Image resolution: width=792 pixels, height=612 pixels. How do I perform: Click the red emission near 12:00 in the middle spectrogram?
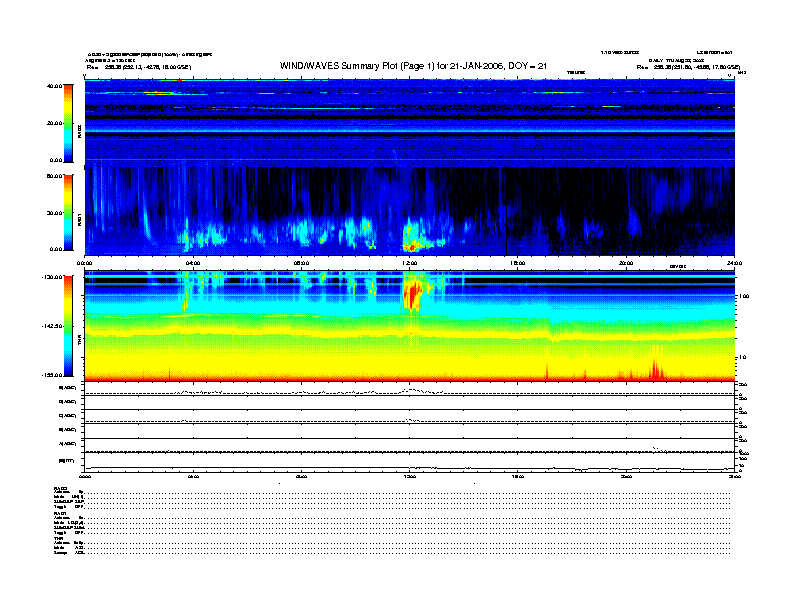click(412, 247)
